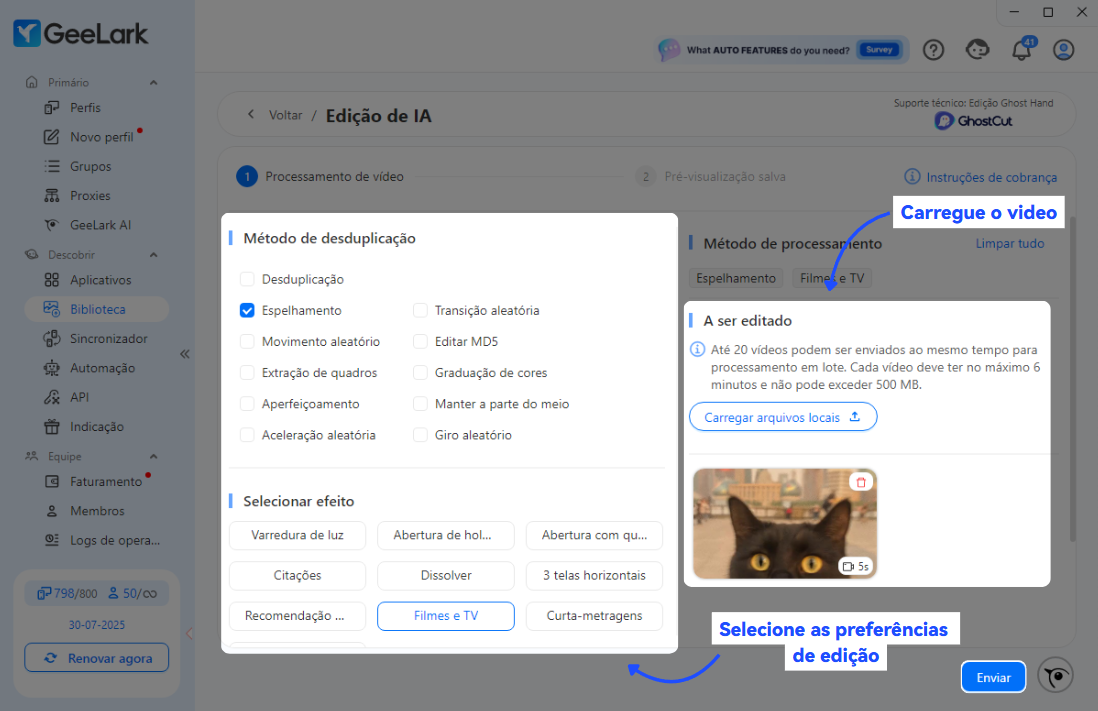Click the back arrow next to Voltar
This screenshot has width=1098, height=711.
(x=251, y=114)
